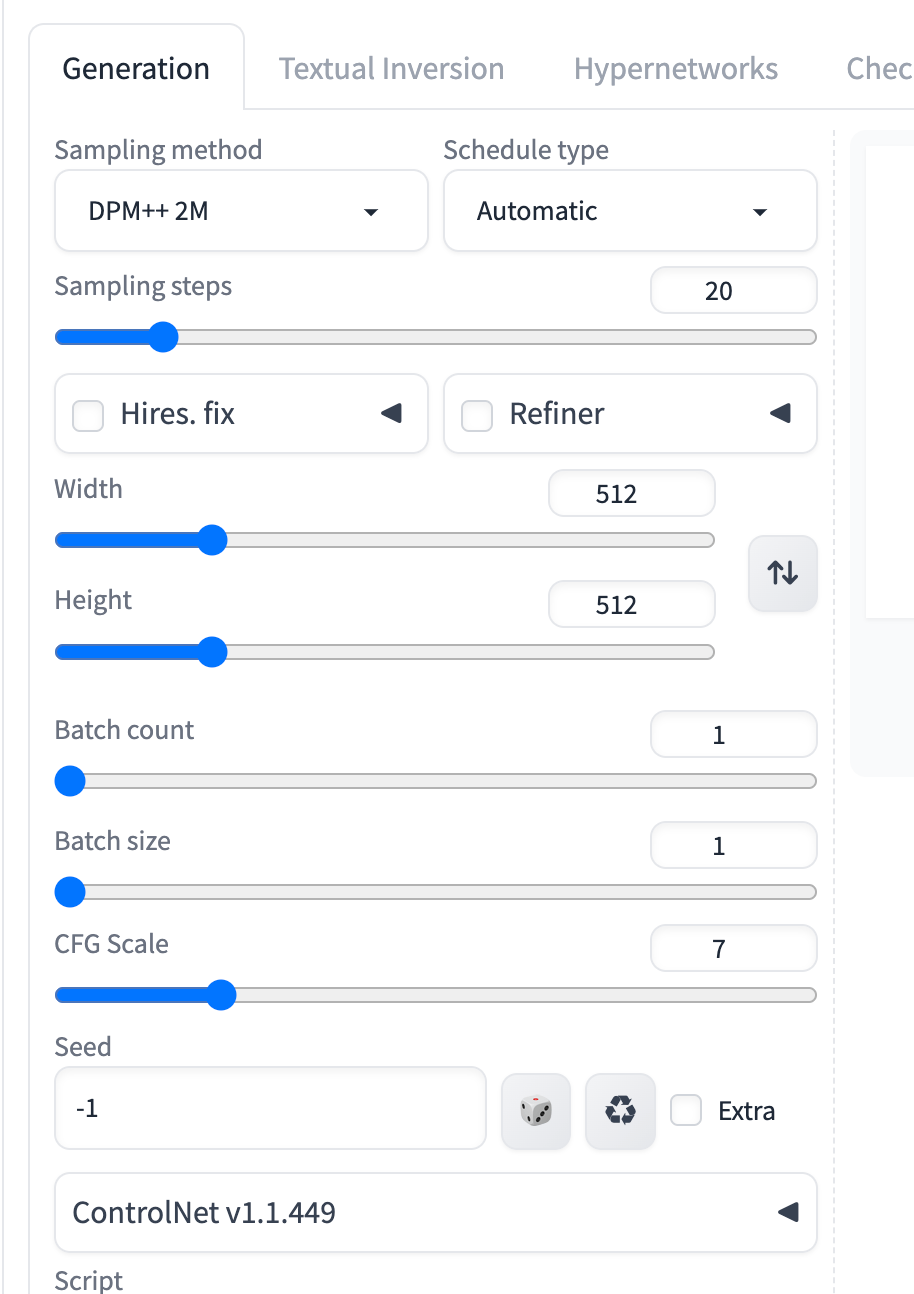Viewport: 914px width, 1294px height.
Task: Switch to the Textual Inversion tab
Action: pyautogui.click(x=391, y=69)
